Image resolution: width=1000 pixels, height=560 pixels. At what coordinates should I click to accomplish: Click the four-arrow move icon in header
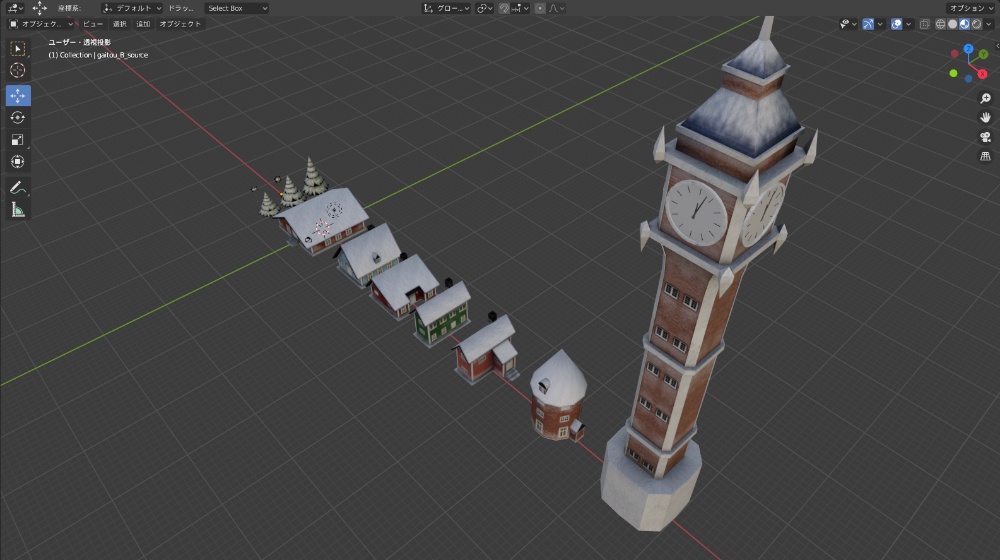tap(40, 8)
